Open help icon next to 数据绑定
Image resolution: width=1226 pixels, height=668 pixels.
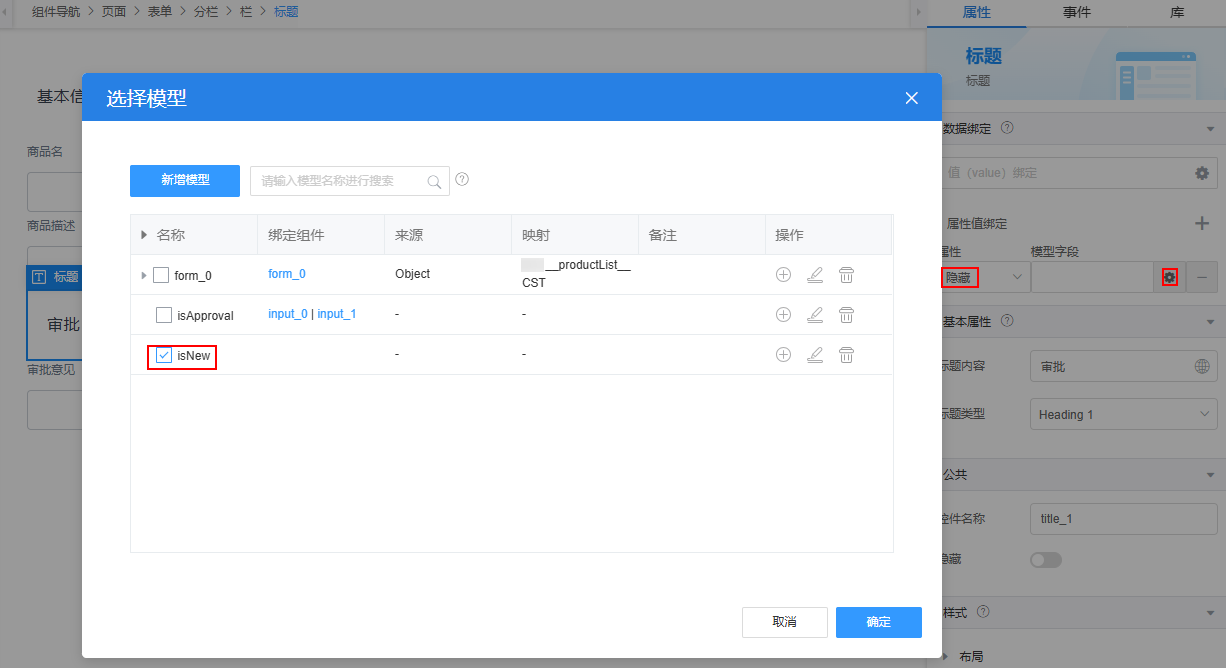(1007, 128)
